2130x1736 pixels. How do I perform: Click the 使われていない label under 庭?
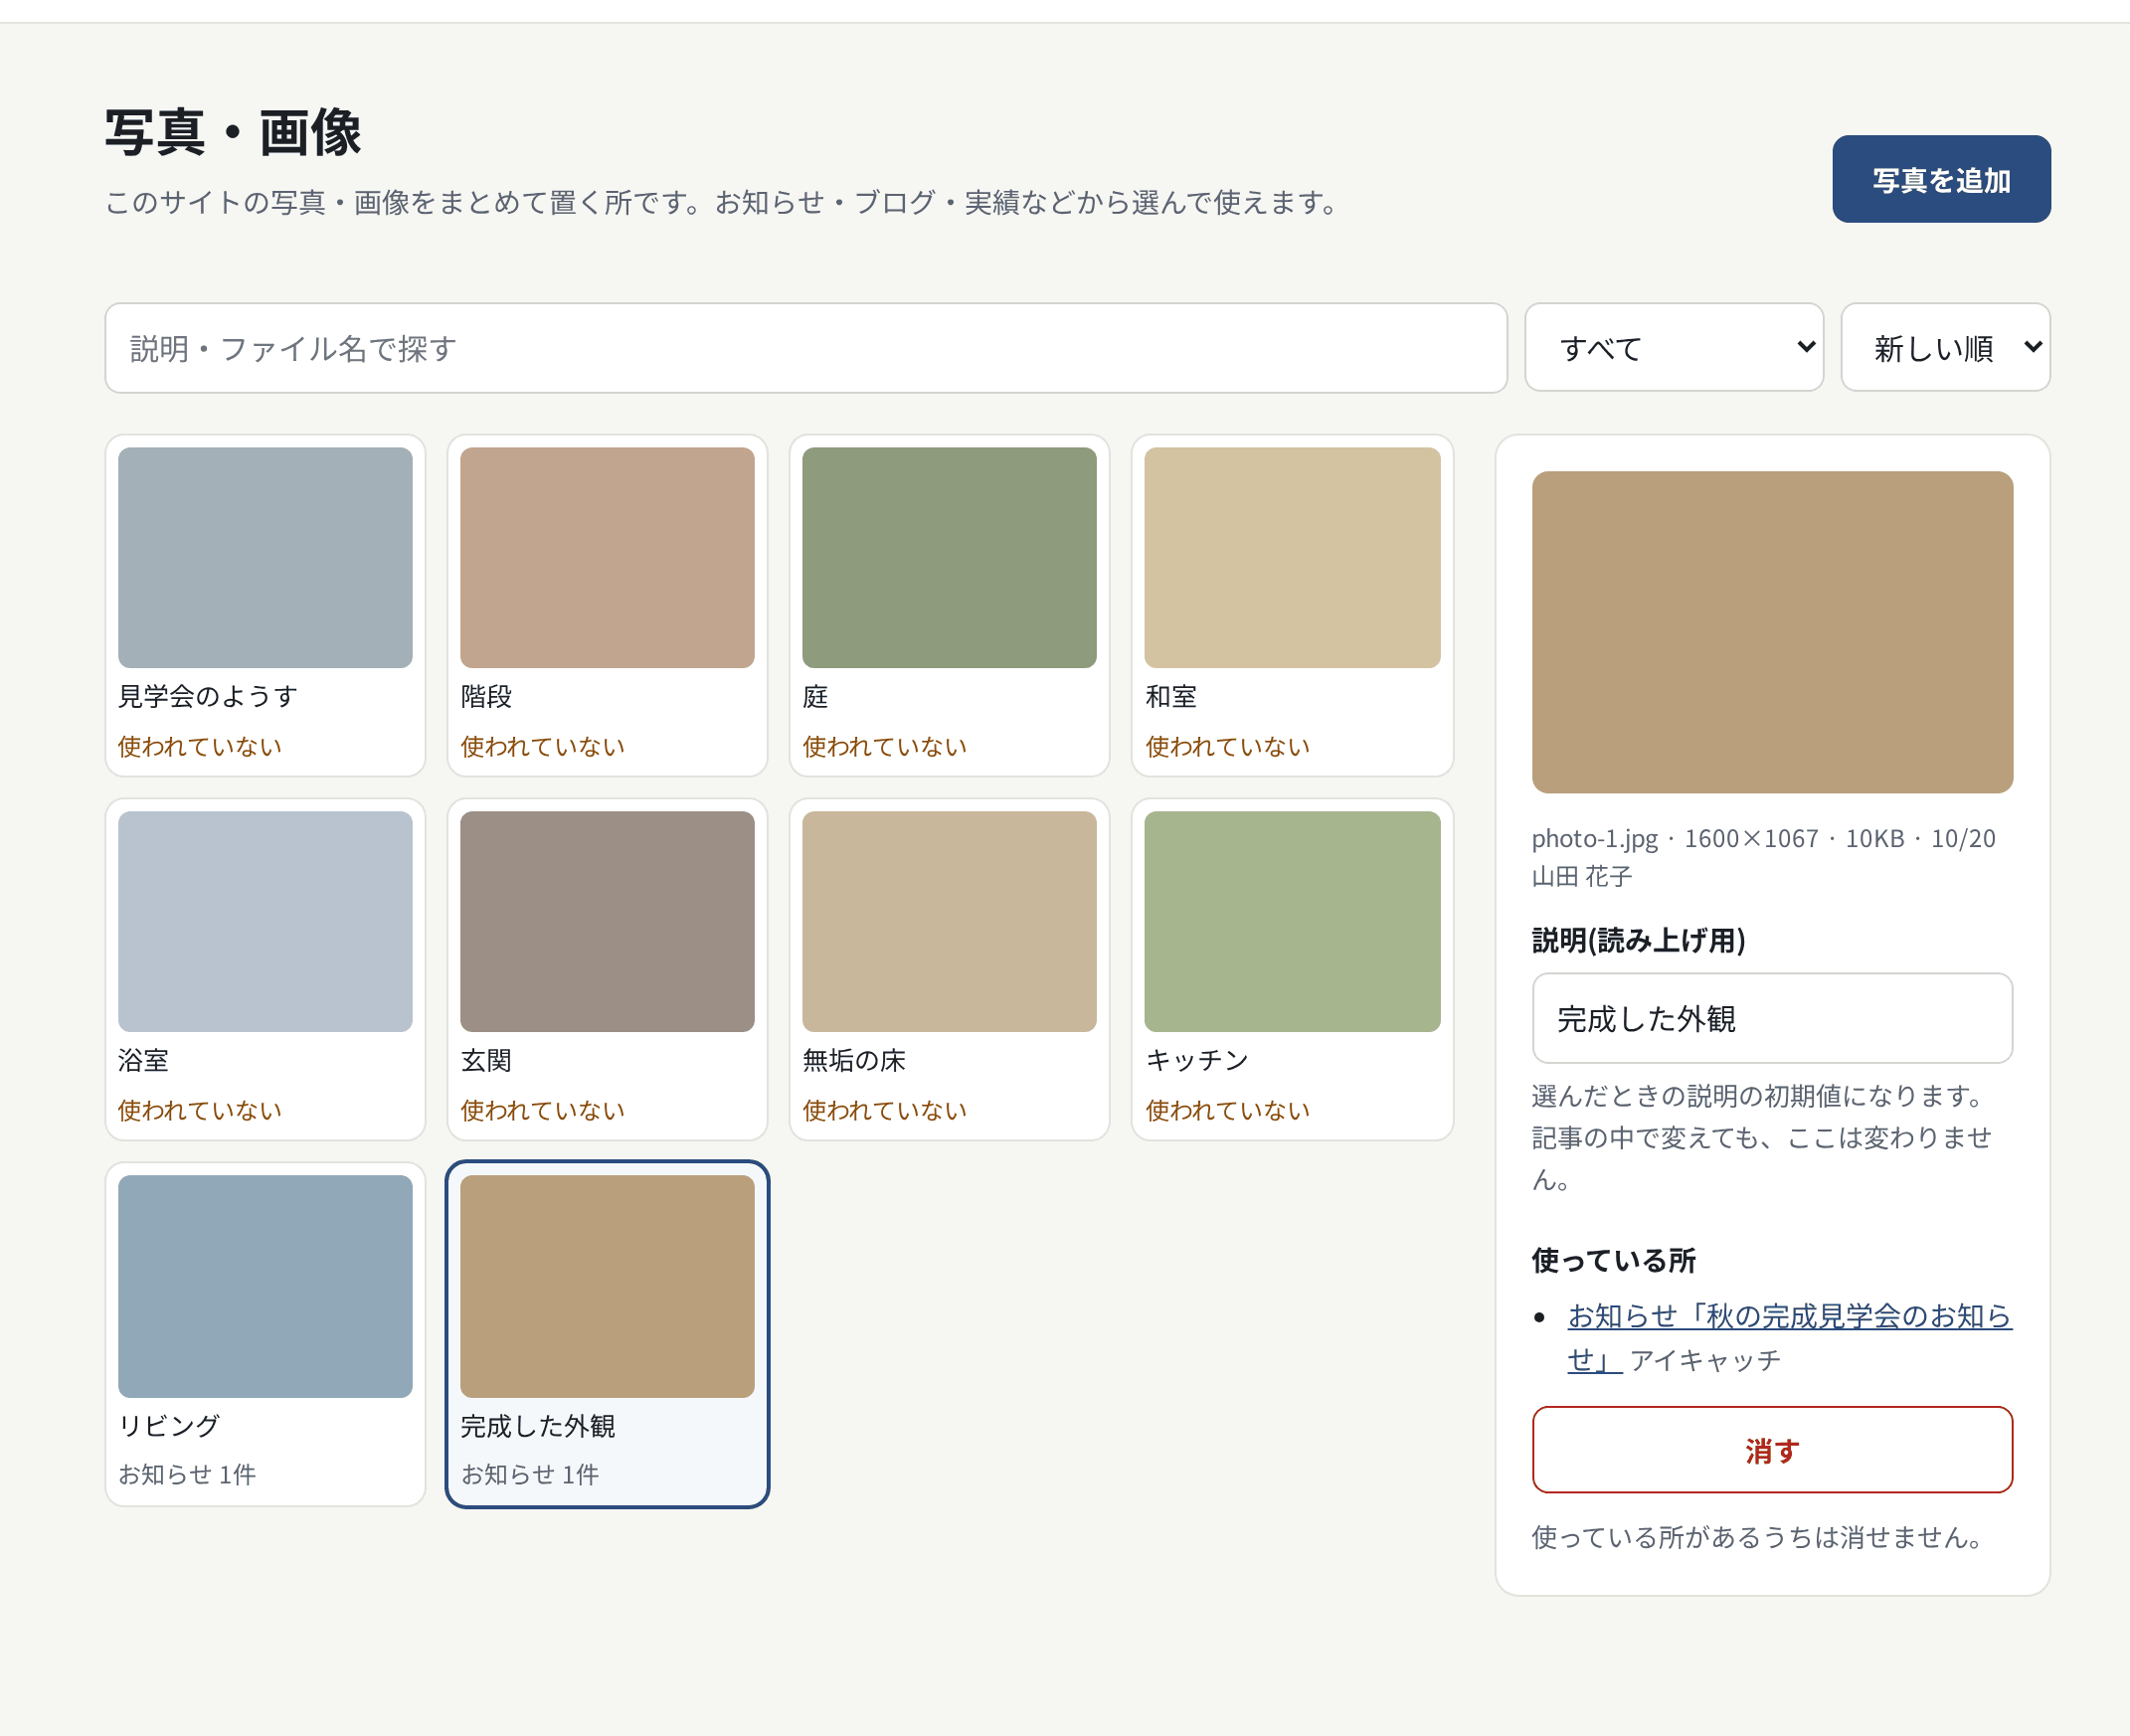(x=884, y=746)
